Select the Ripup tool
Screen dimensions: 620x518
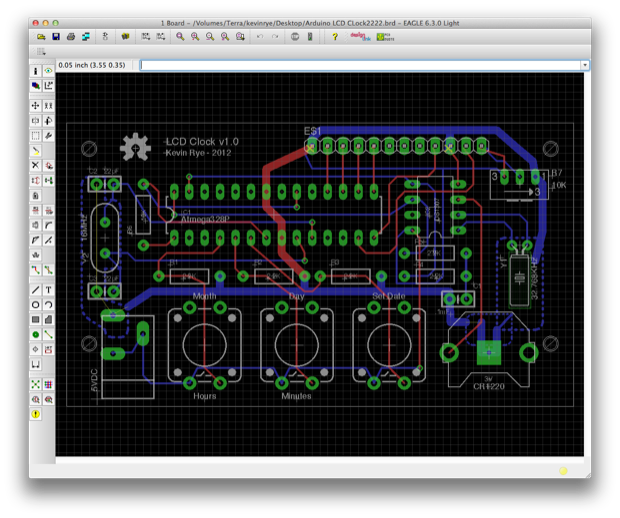pos(48,270)
